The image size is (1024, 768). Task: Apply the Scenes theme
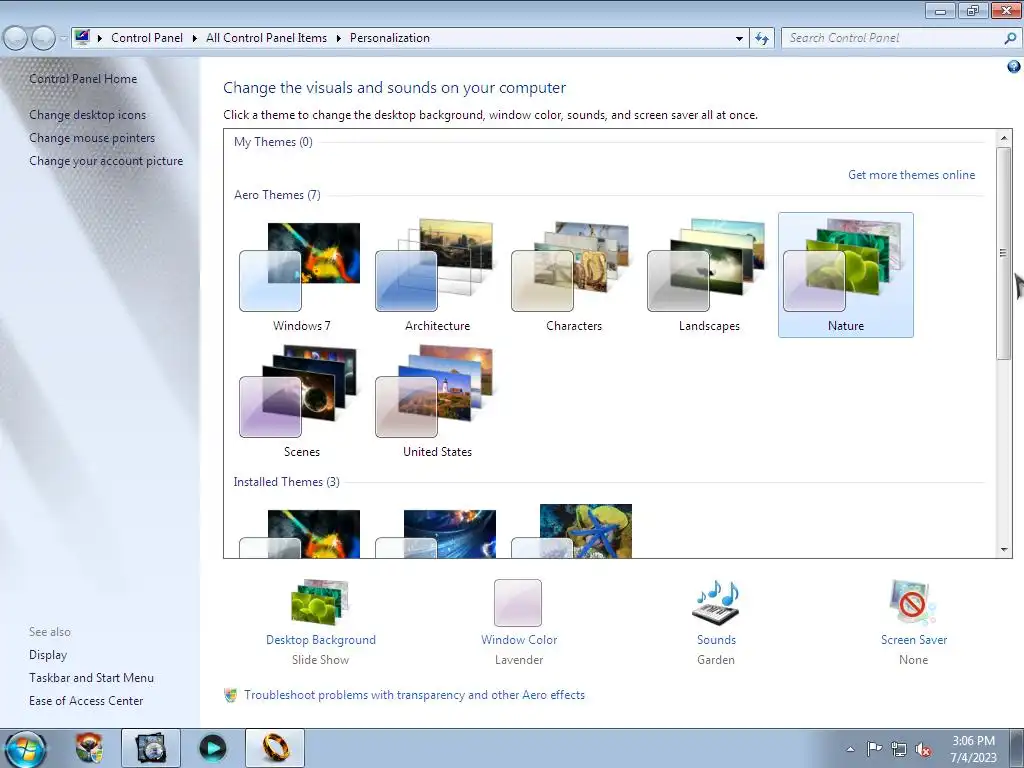301,401
